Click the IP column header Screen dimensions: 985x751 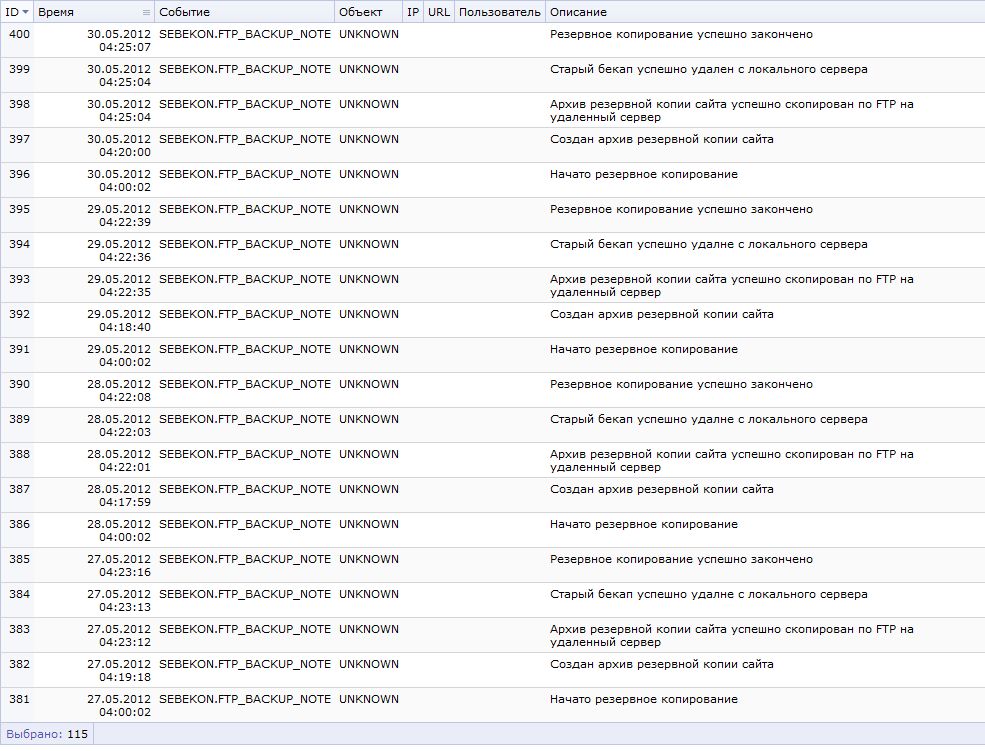pyautogui.click(x=412, y=12)
